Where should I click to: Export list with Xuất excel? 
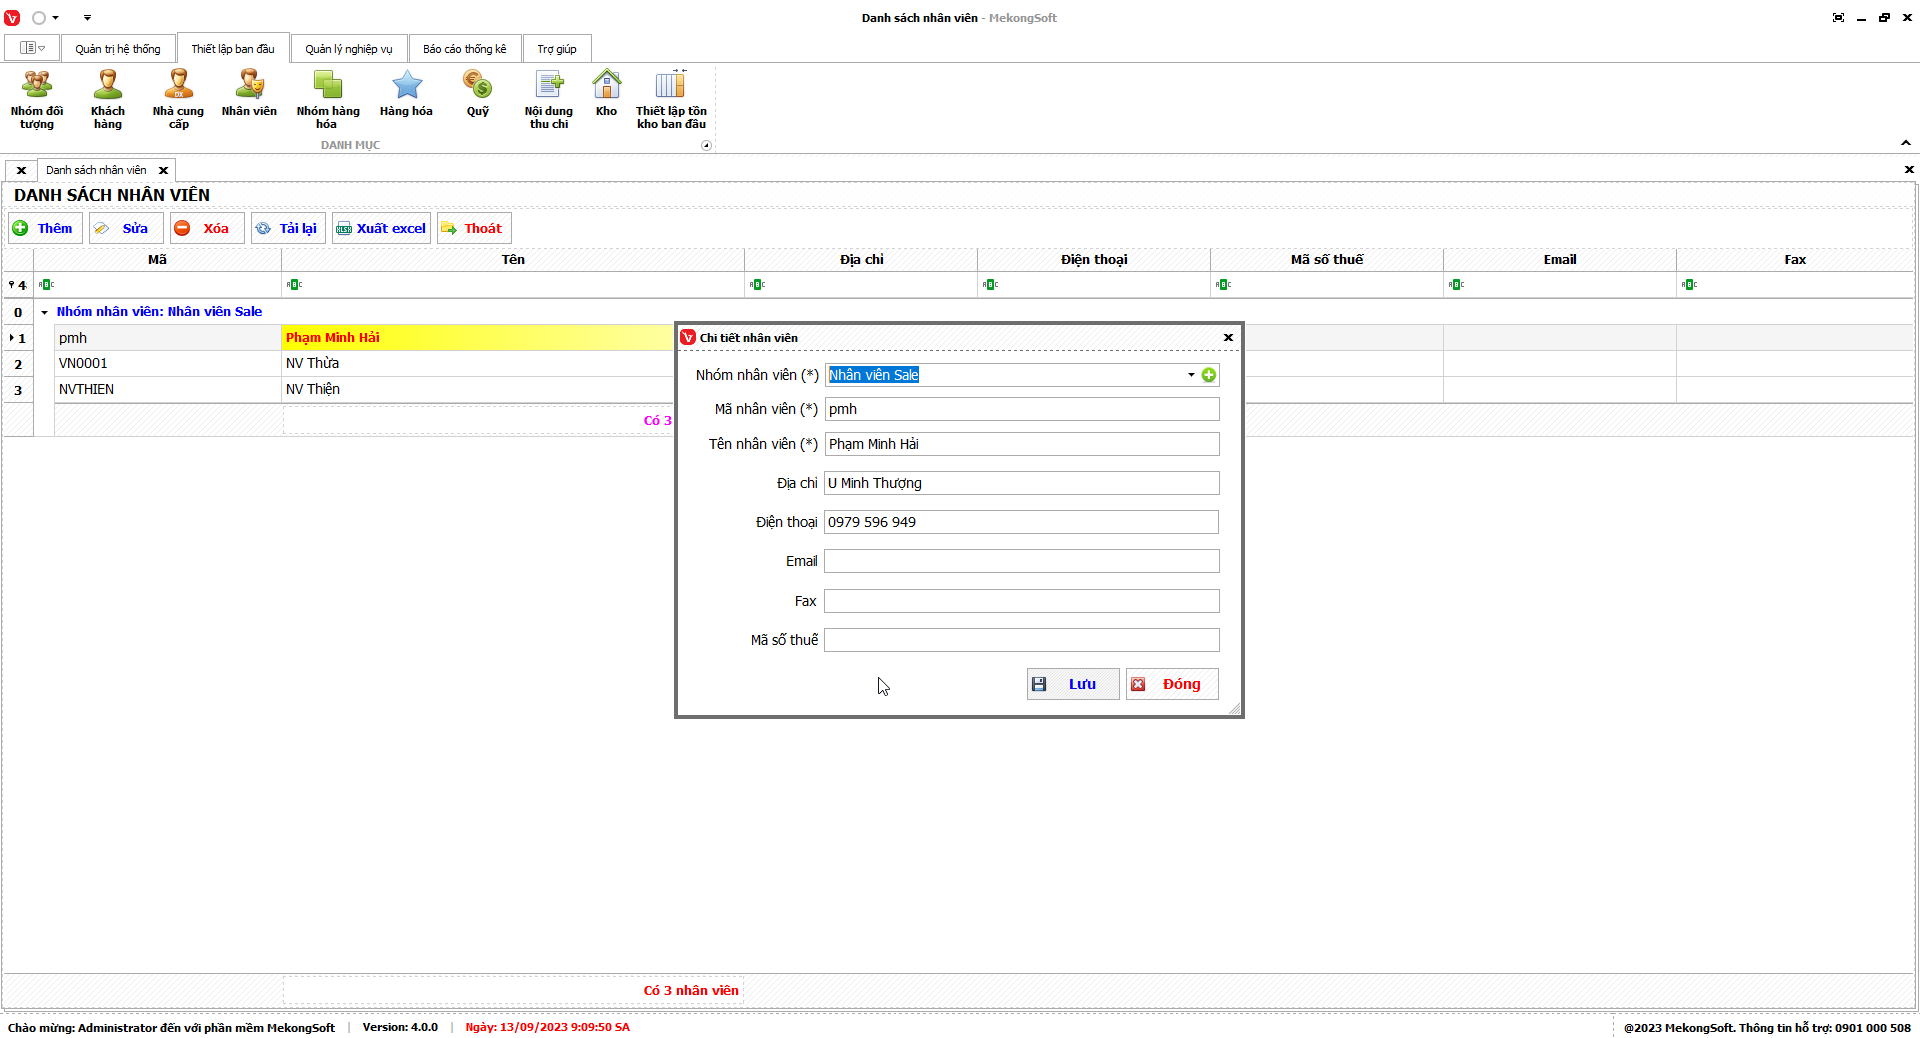(x=381, y=228)
